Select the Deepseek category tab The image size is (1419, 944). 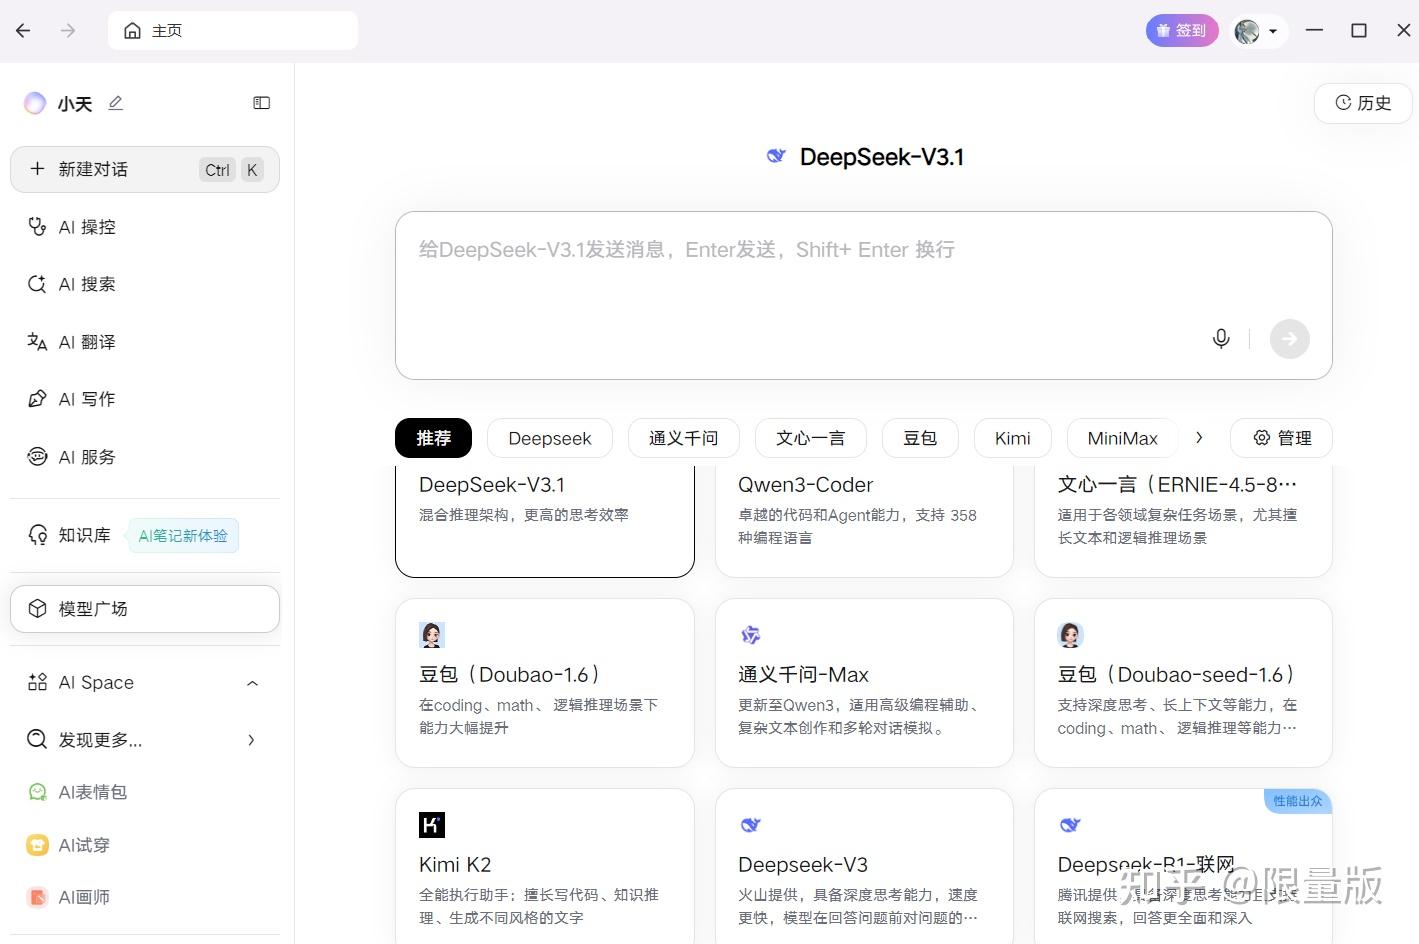point(550,438)
